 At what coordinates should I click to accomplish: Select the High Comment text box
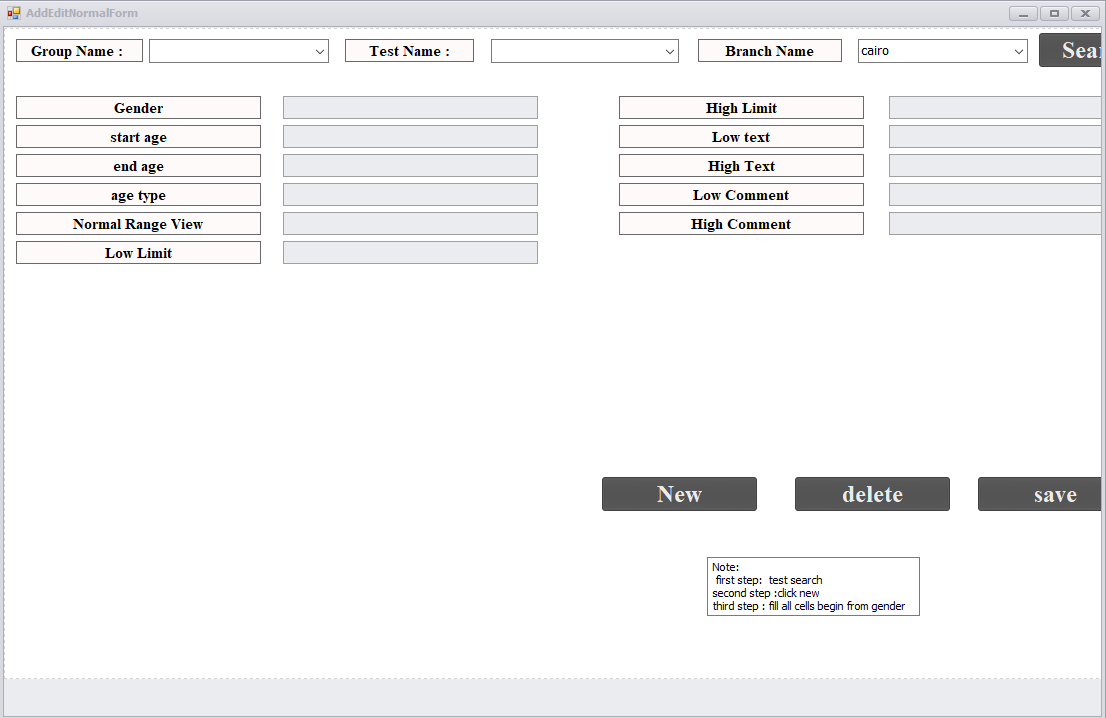(995, 224)
